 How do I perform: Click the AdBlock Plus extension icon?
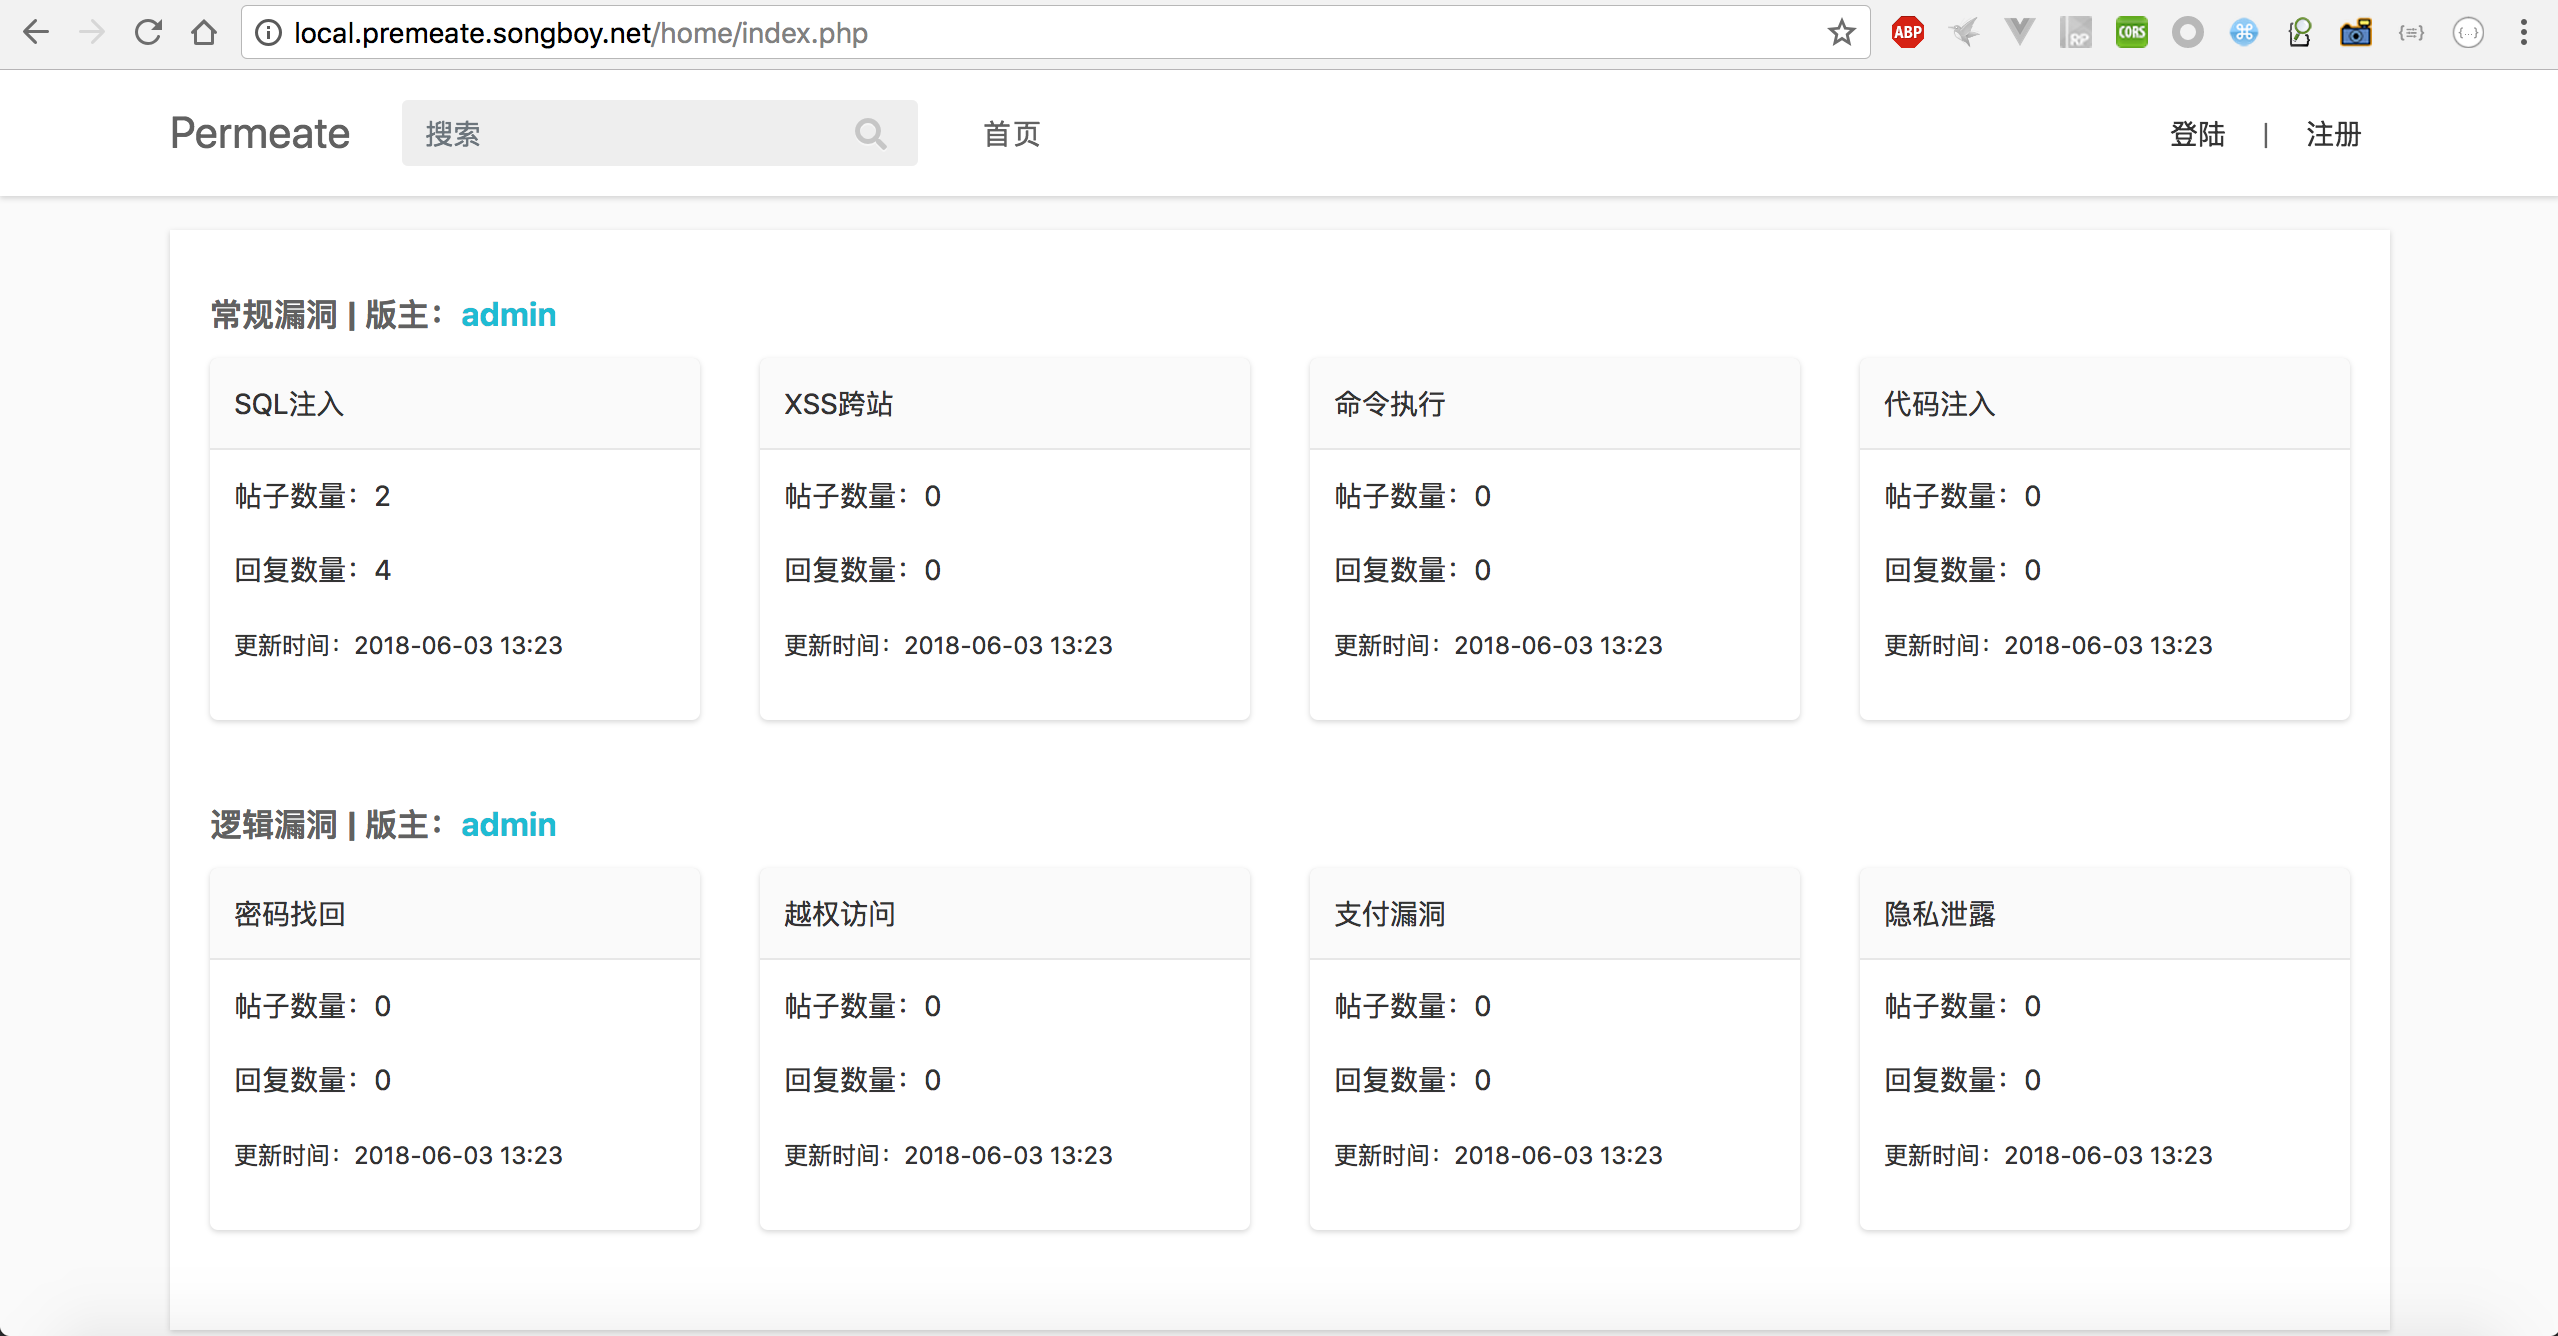(x=1907, y=33)
